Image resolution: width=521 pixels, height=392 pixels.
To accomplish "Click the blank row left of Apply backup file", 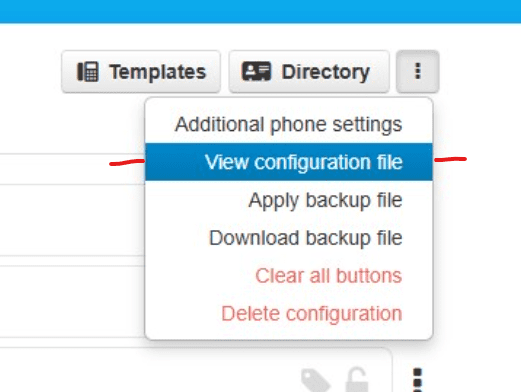I will [x=72, y=220].
